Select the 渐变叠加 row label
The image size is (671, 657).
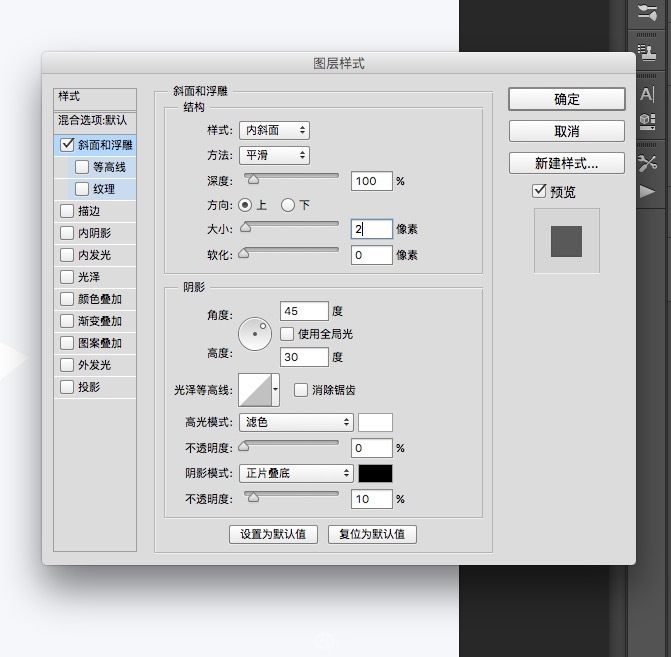[100, 321]
